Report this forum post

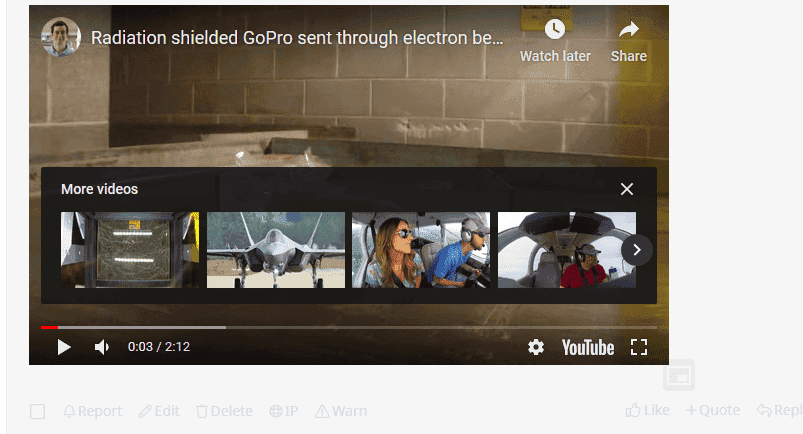click(x=93, y=411)
